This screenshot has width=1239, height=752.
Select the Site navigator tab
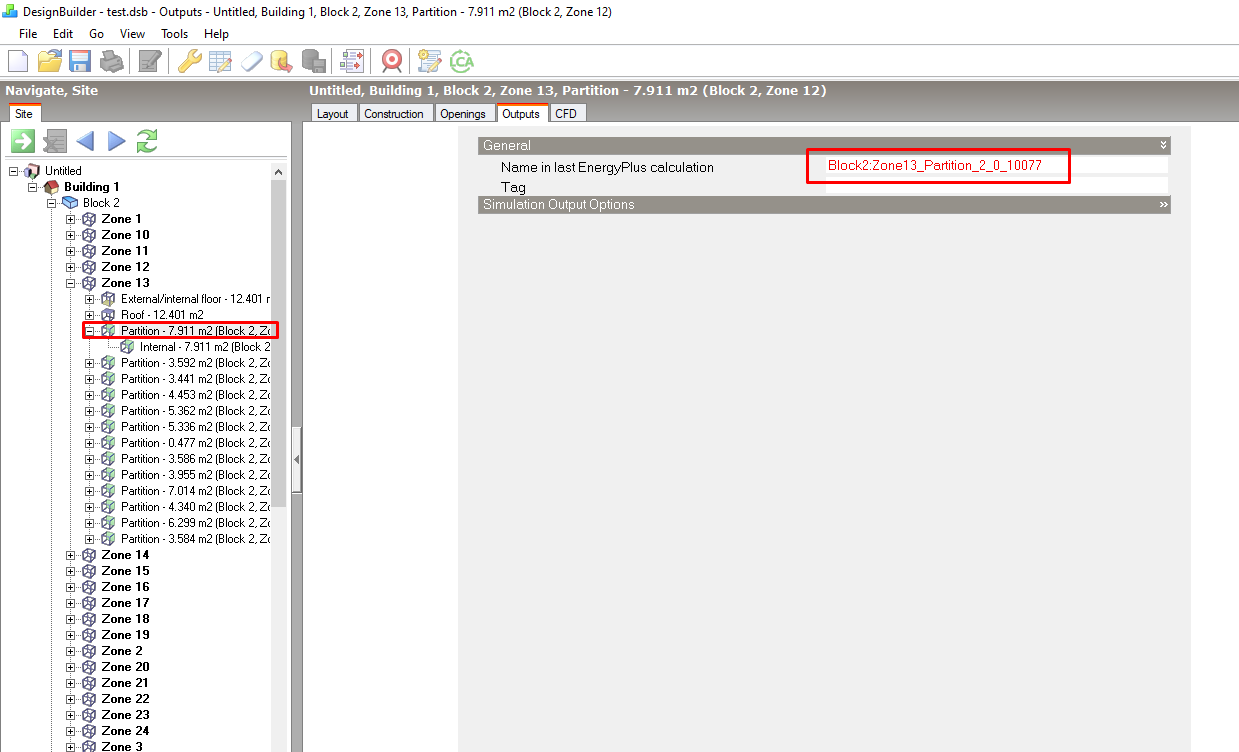point(23,114)
